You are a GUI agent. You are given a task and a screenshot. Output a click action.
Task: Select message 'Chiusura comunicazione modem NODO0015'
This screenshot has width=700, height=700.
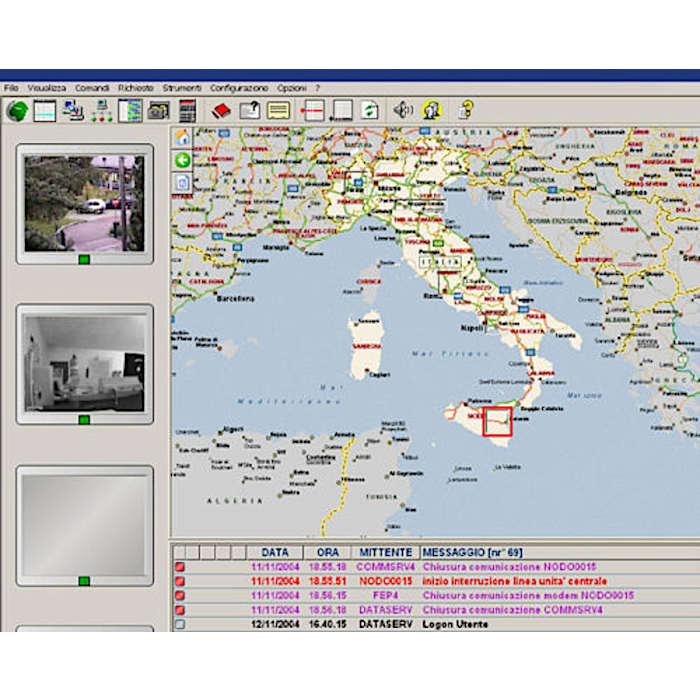pos(528,596)
